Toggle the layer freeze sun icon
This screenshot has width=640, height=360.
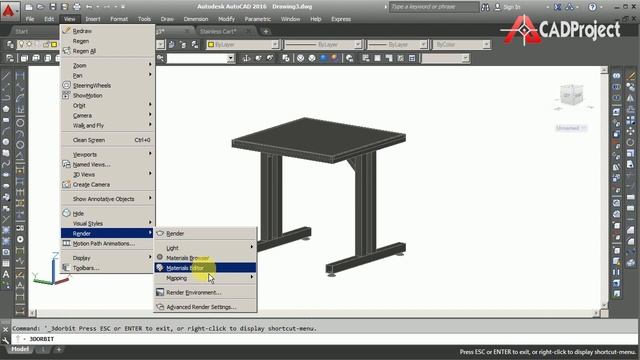(x=29, y=44)
